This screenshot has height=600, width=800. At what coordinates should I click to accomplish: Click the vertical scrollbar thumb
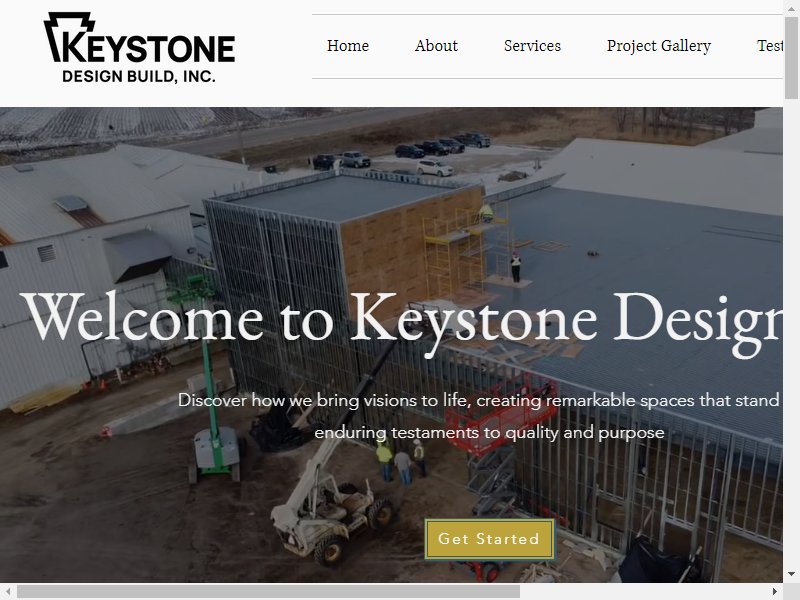pos(791,57)
